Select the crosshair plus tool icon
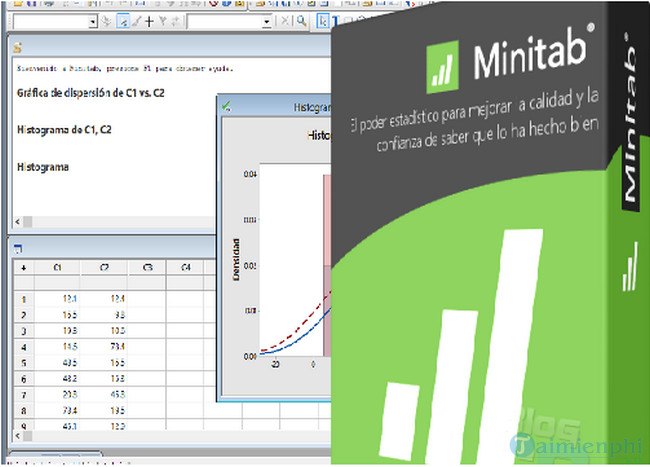 point(149,21)
